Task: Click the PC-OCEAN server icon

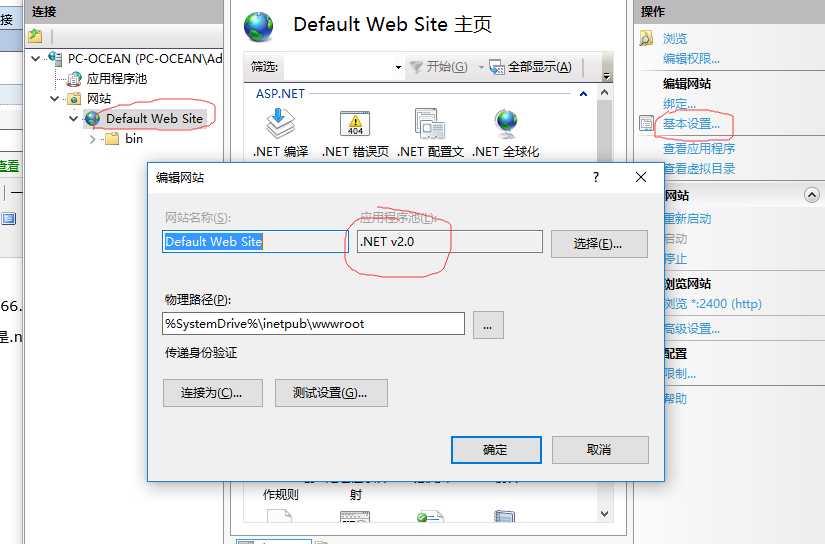Action: [x=55, y=58]
